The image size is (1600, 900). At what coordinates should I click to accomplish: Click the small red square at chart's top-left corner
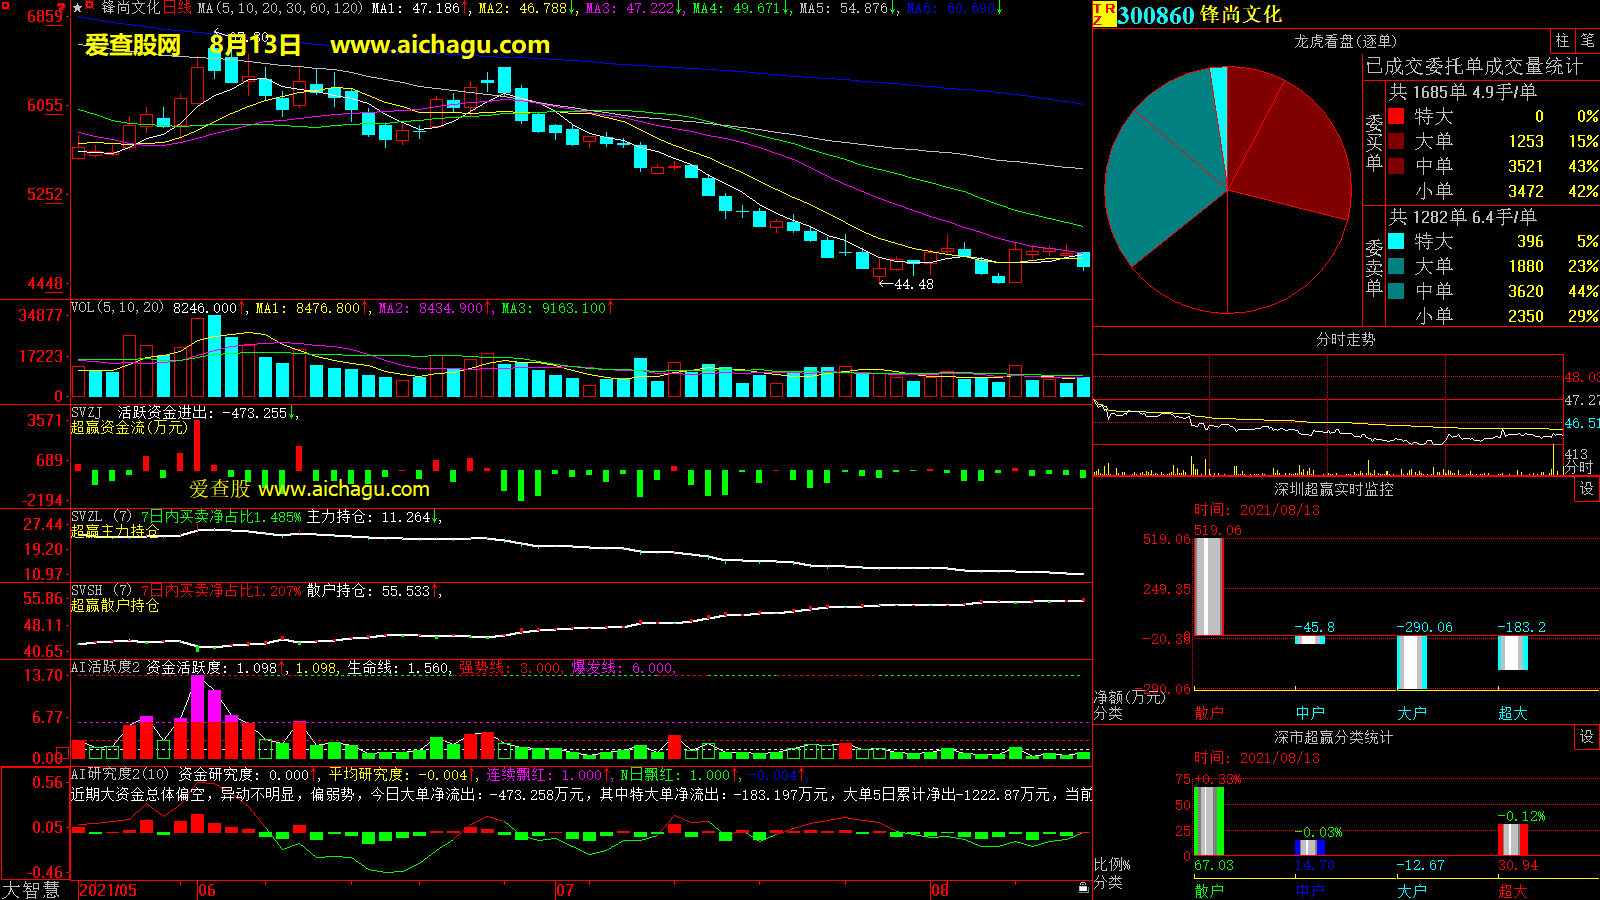(62, 7)
